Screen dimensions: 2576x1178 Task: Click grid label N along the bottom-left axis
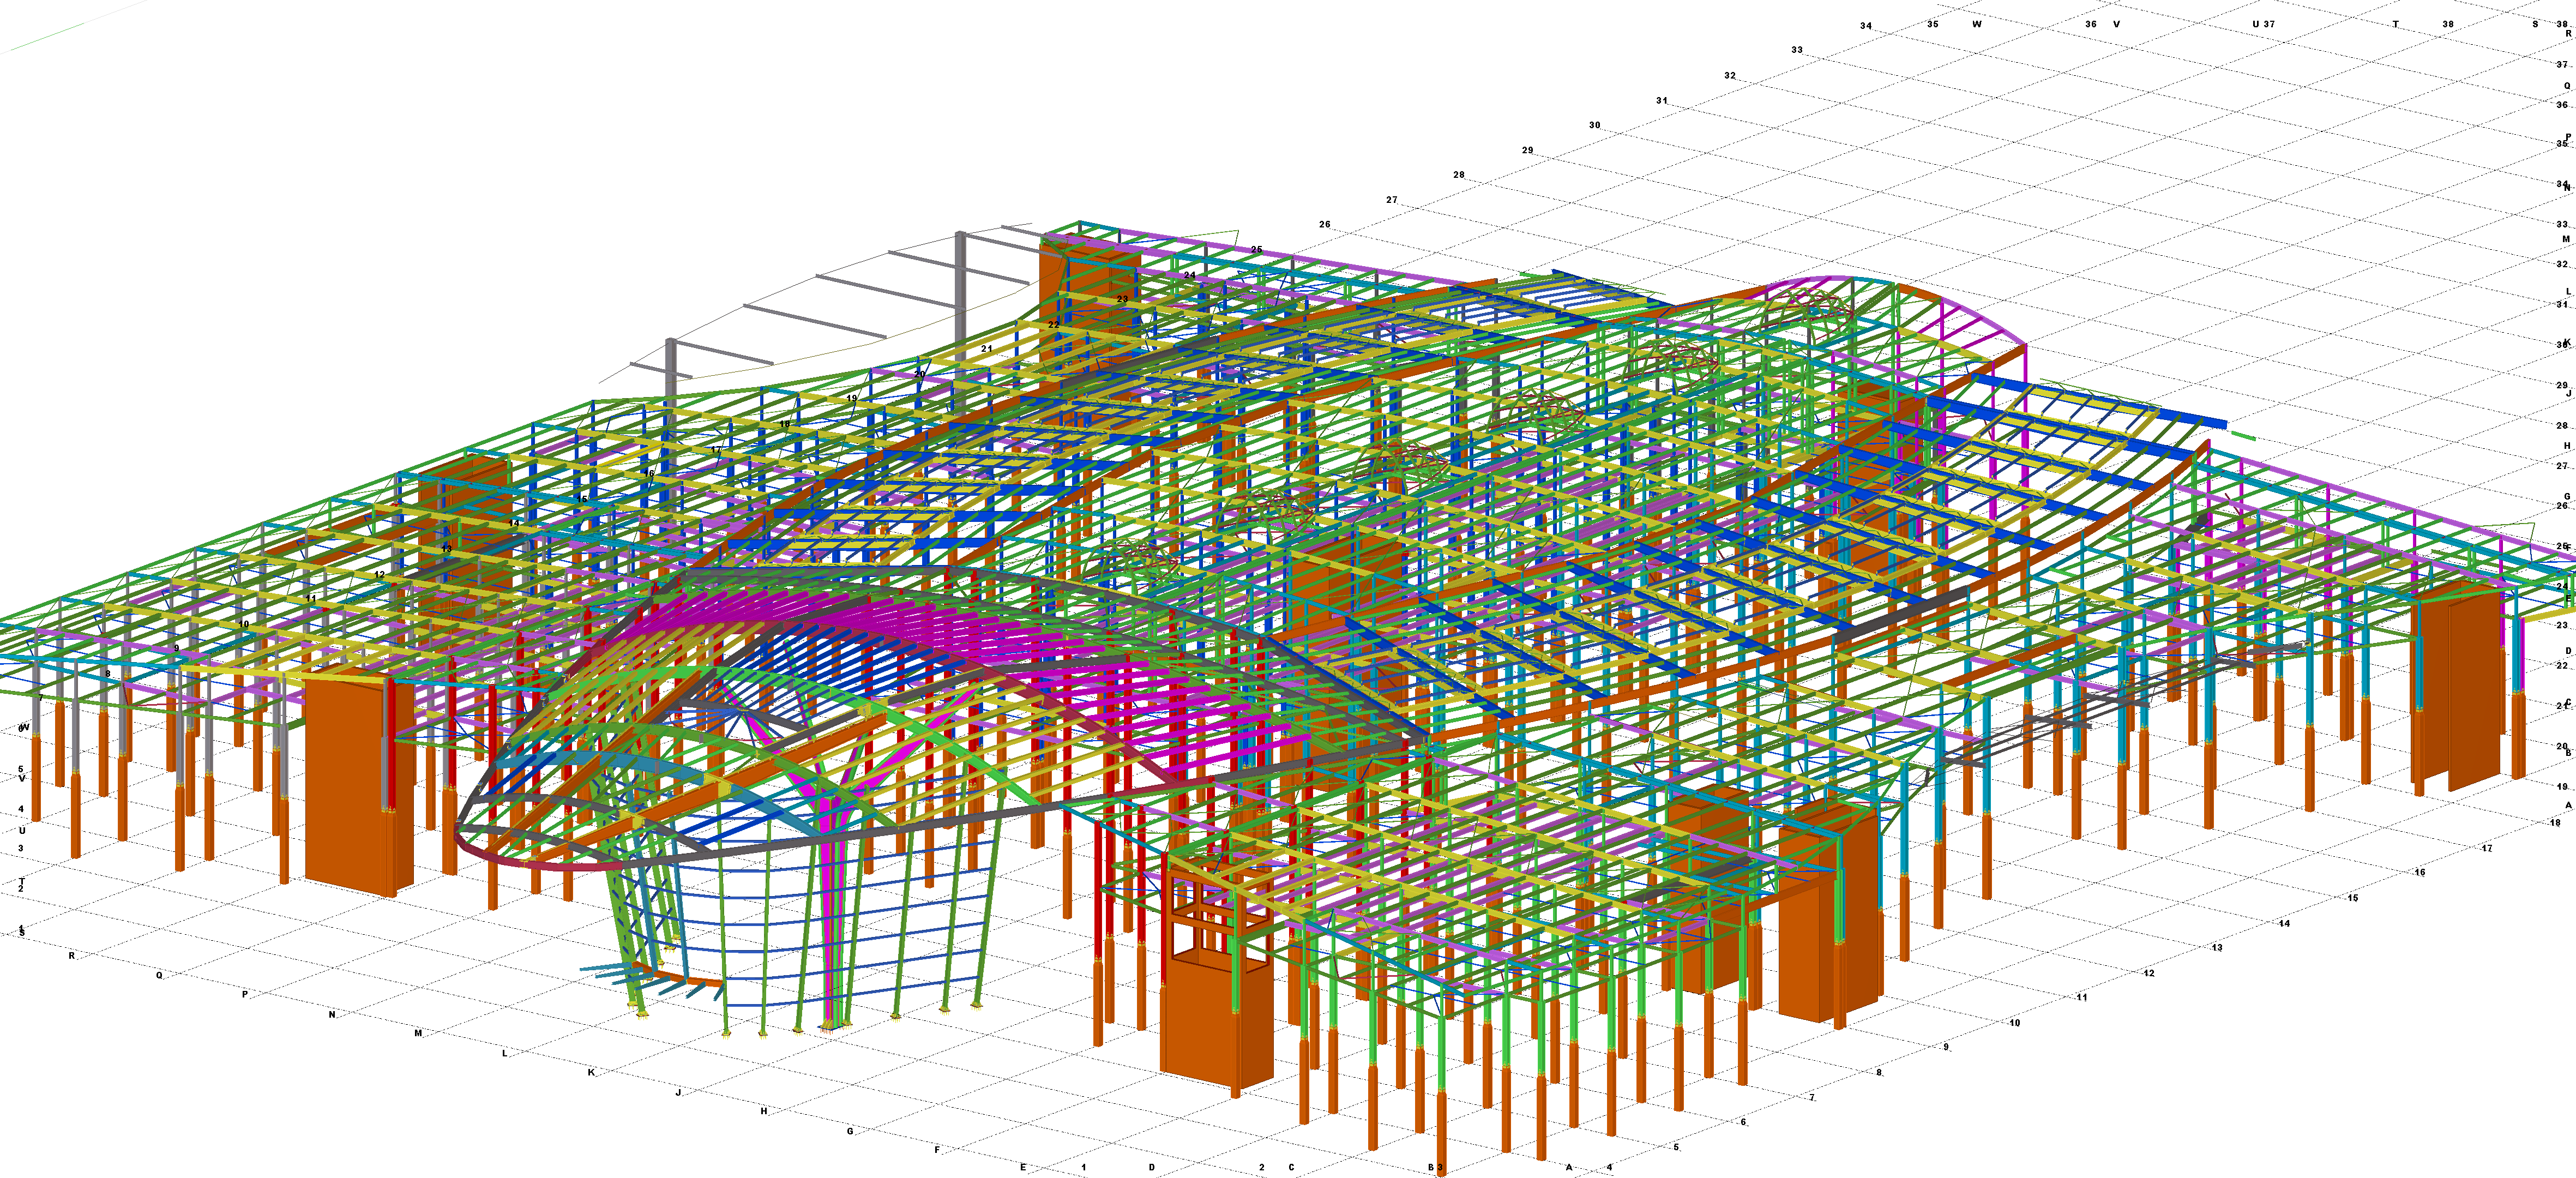pyautogui.click(x=332, y=1014)
